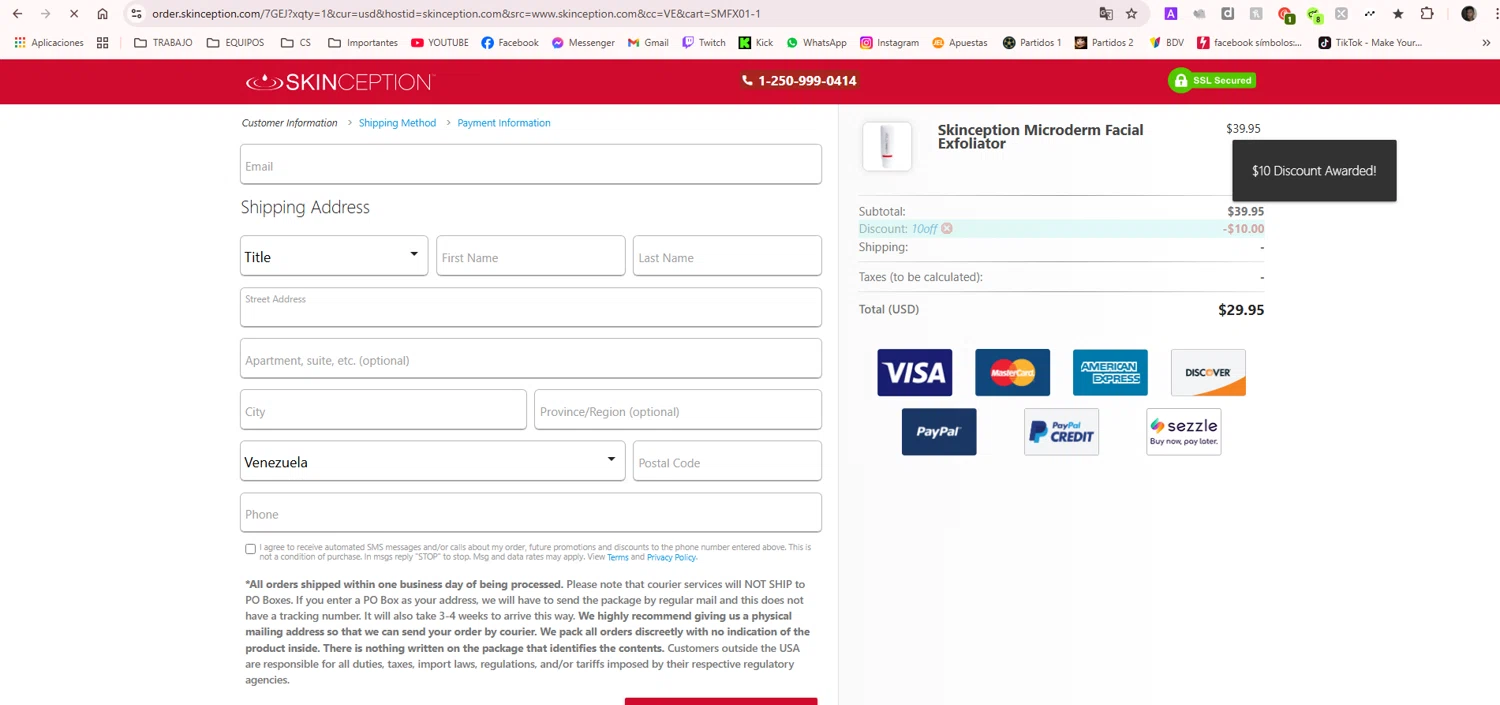The height and width of the screenshot is (705, 1500).
Task: Open the Kick bookmark
Action: pyautogui.click(x=755, y=43)
